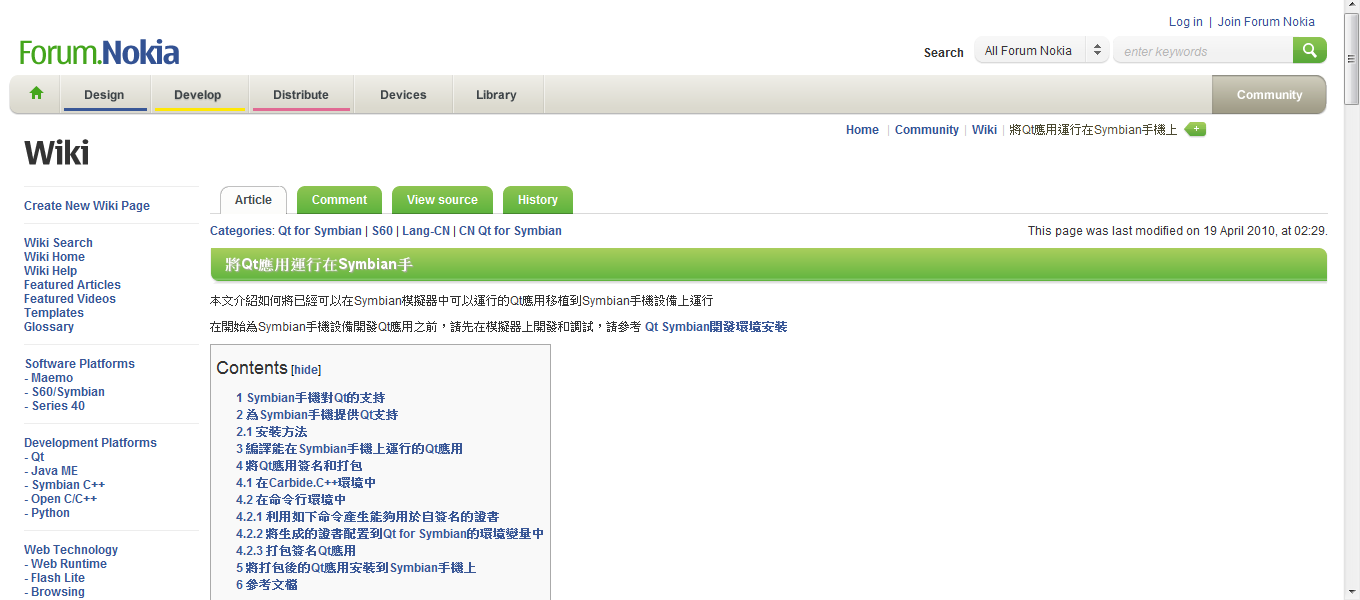Open Wiki Search in sidebar

58,243
